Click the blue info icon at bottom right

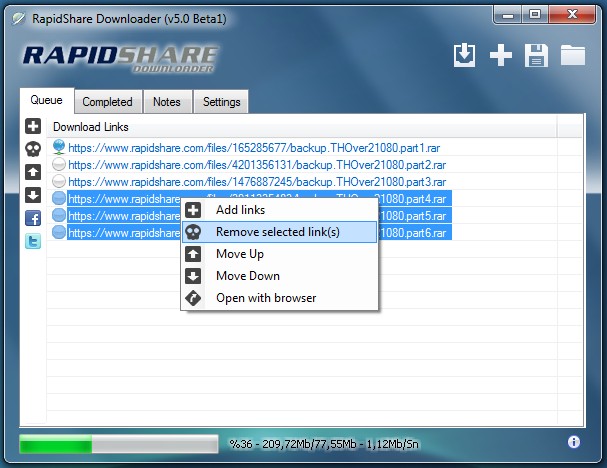click(574, 442)
